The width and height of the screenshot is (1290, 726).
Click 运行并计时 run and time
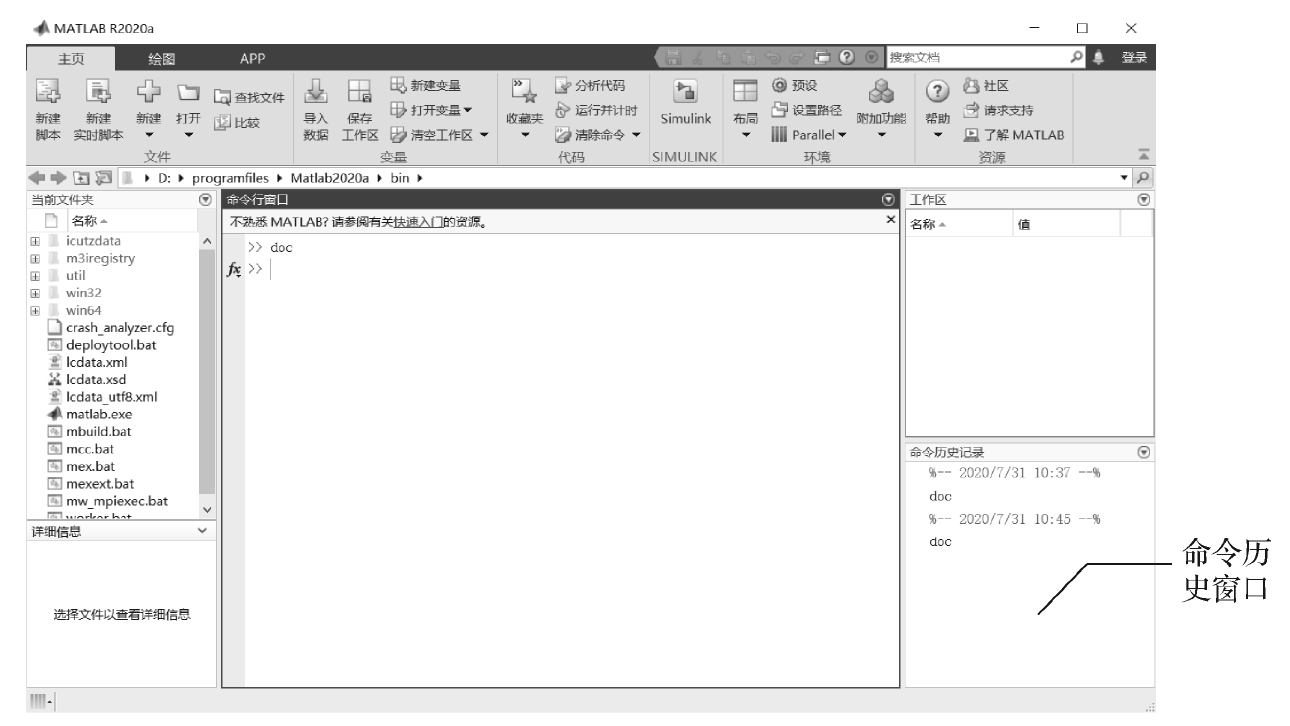(x=597, y=111)
